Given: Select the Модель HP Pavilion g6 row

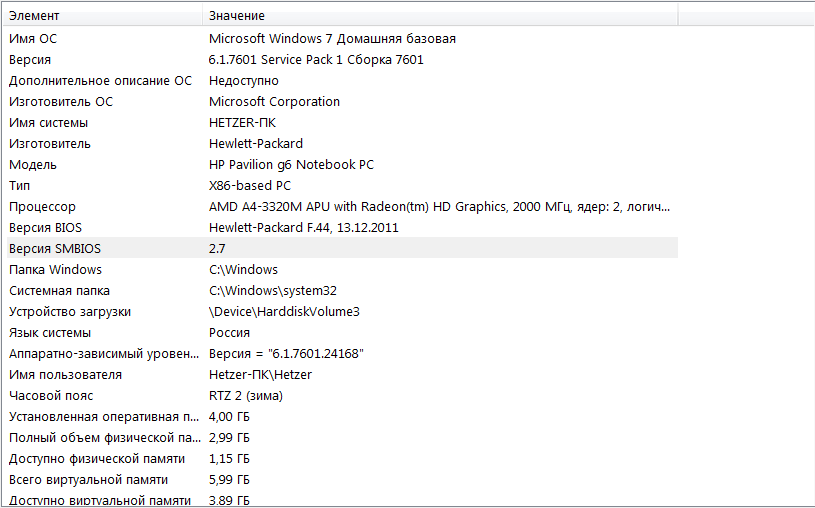Looking at the screenshot, I should point(342,164).
